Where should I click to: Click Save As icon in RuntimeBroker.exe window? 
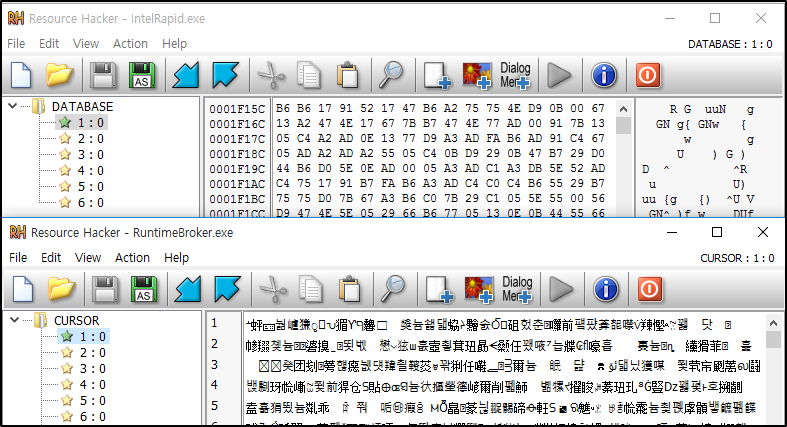click(144, 290)
